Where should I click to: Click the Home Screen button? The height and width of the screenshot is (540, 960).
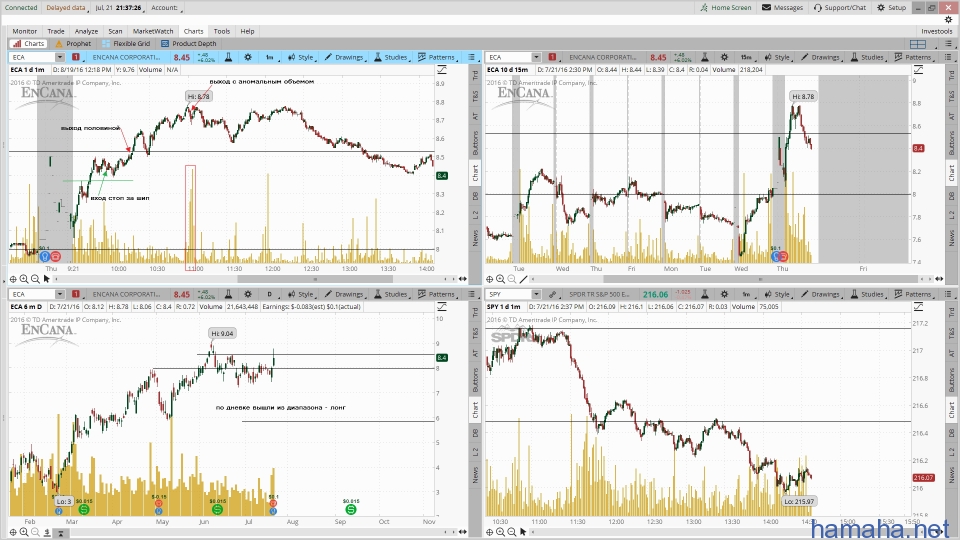(726, 7)
